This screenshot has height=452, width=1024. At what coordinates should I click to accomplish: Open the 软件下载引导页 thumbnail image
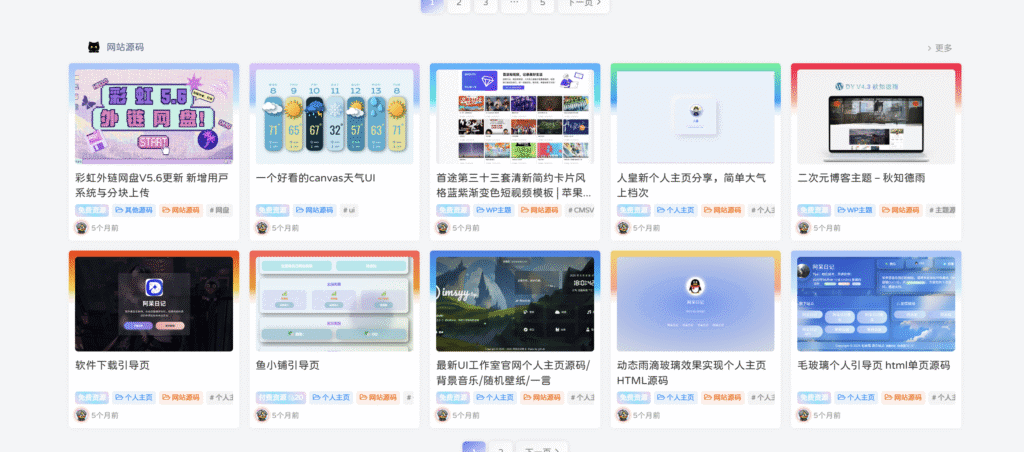click(154, 304)
